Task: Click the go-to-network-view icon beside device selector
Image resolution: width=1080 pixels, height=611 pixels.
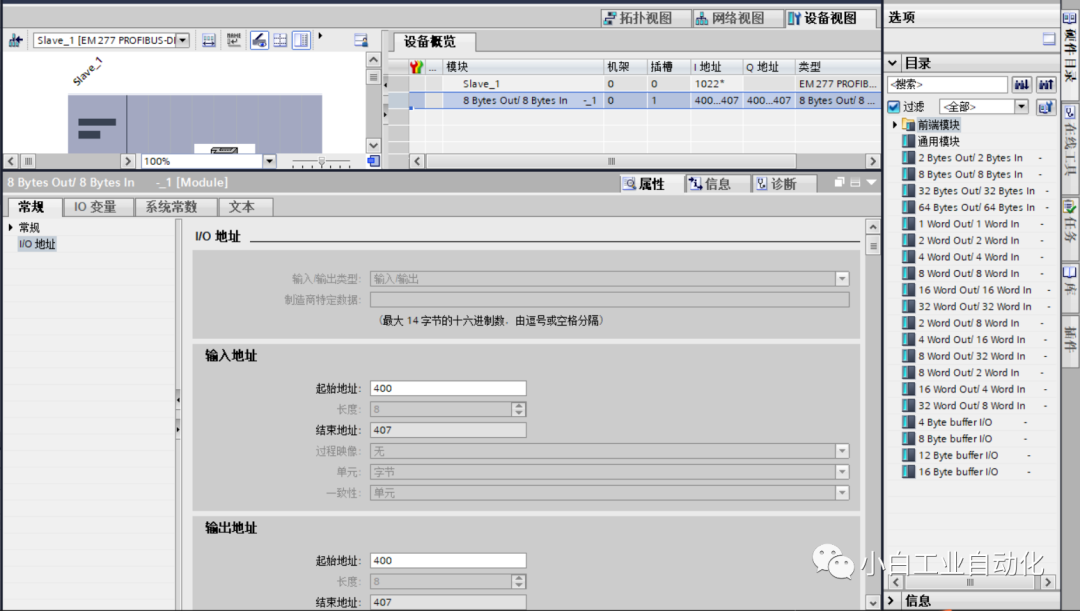Action: [x=15, y=41]
